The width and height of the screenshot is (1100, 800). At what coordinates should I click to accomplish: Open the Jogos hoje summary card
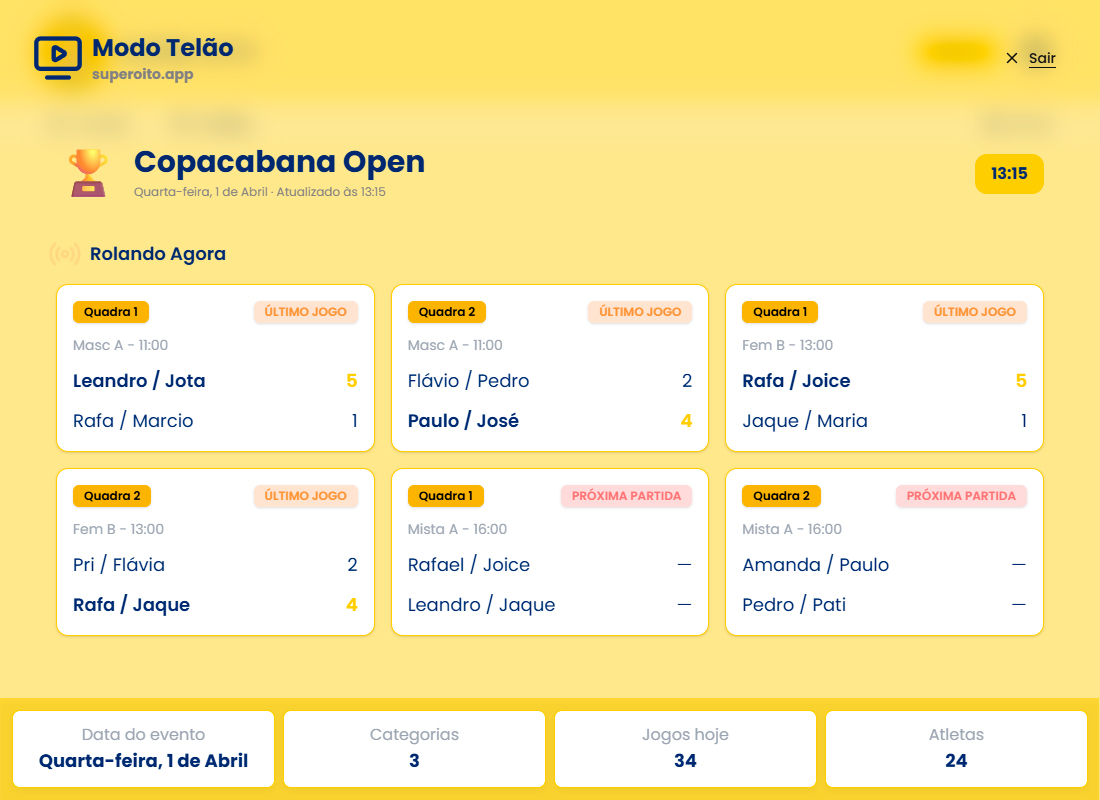point(685,748)
